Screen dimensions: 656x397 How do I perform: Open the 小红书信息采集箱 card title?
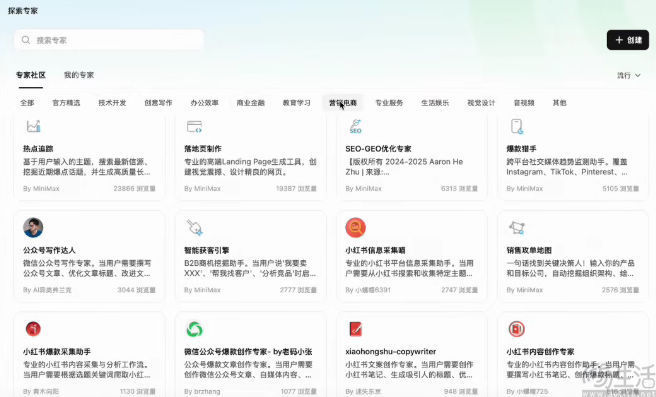375,250
